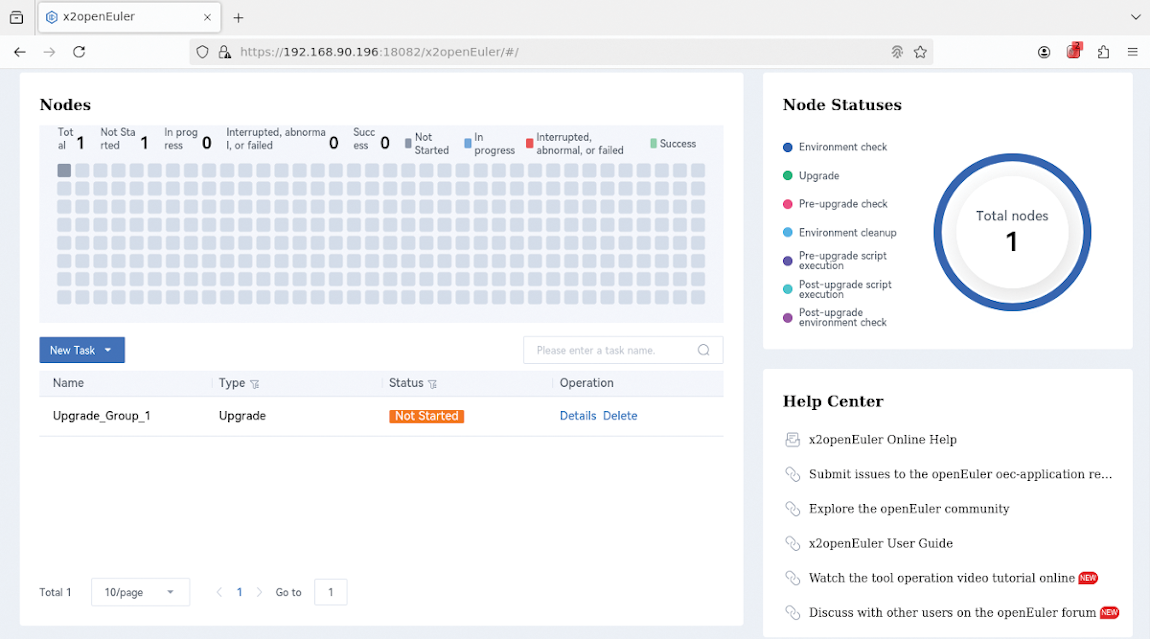This screenshot has width=1150, height=639.
Task: Open the tool operation video tutorial link
Action: [x=942, y=578]
